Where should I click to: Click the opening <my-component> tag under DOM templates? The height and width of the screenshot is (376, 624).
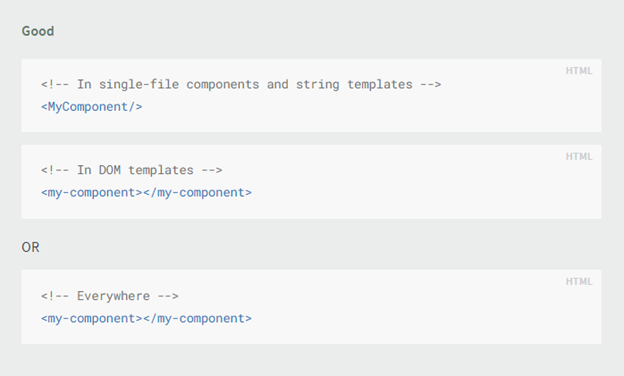click(x=92, y=193)
